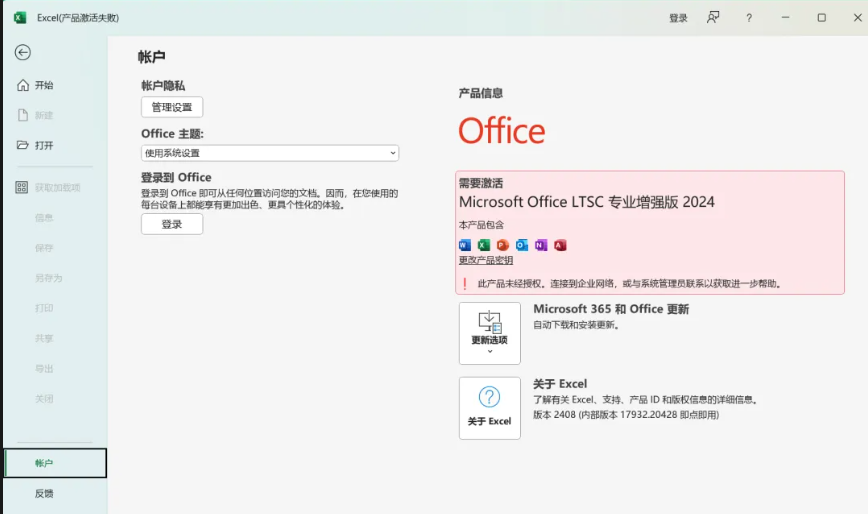Click the large red Office logo text

click(x=502, y=131)
